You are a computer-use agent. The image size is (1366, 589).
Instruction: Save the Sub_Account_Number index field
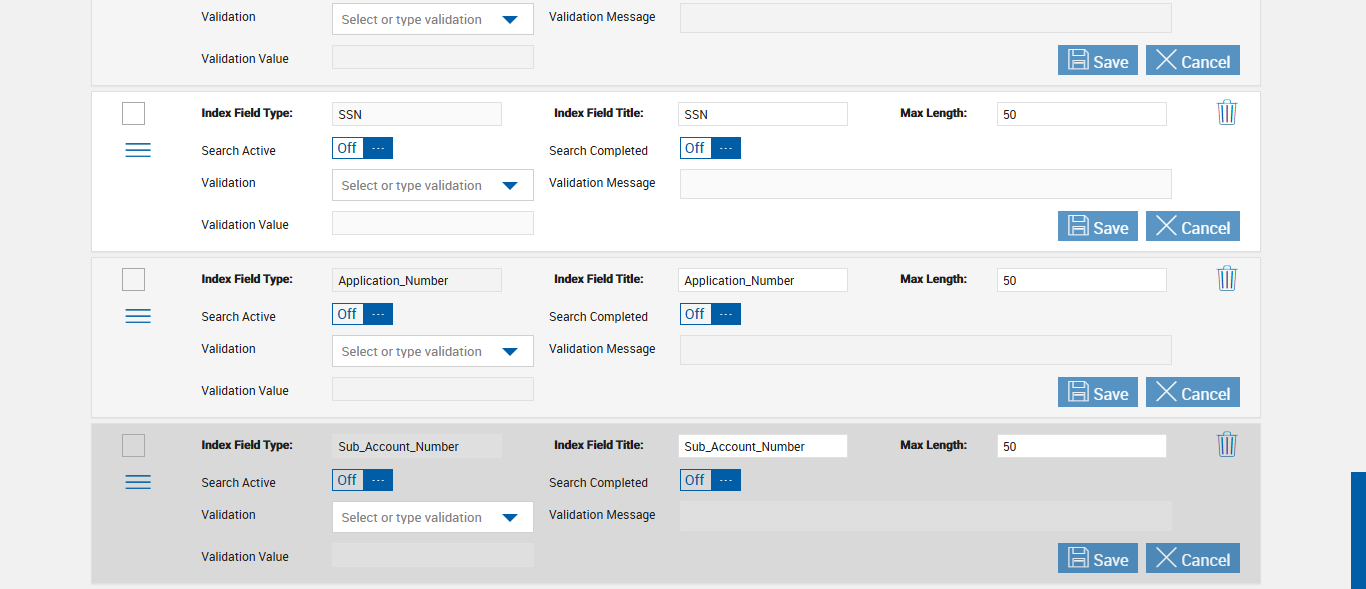[1097, 558]
